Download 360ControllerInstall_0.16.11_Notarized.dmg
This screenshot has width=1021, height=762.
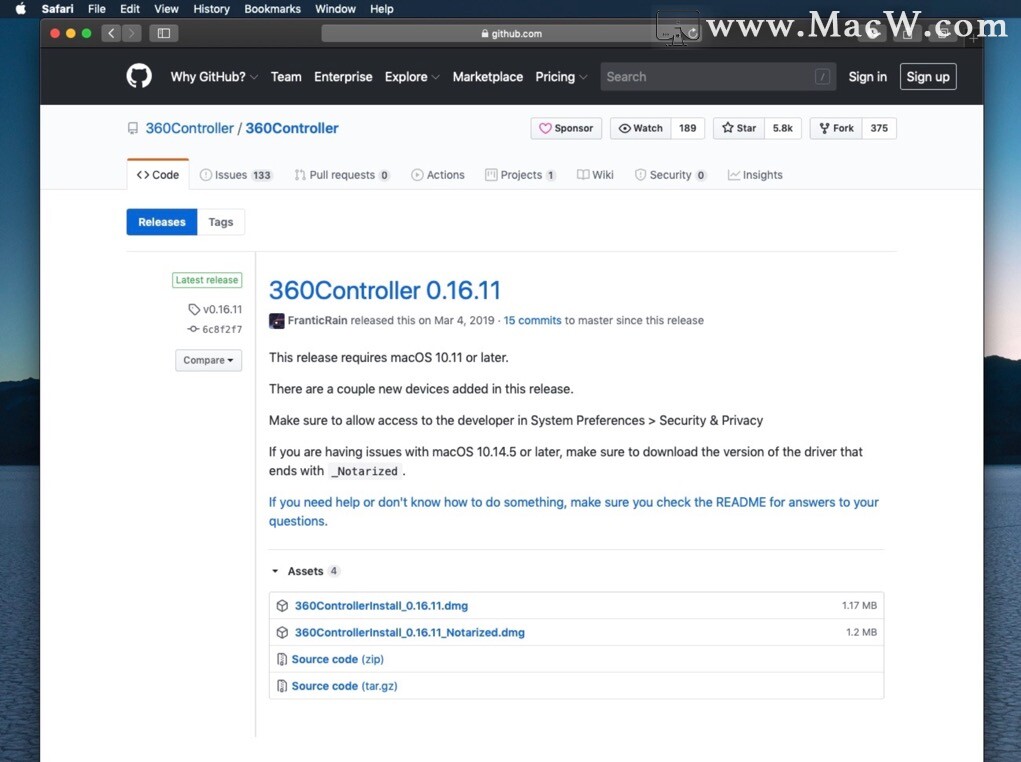click(x=410, y=632)
